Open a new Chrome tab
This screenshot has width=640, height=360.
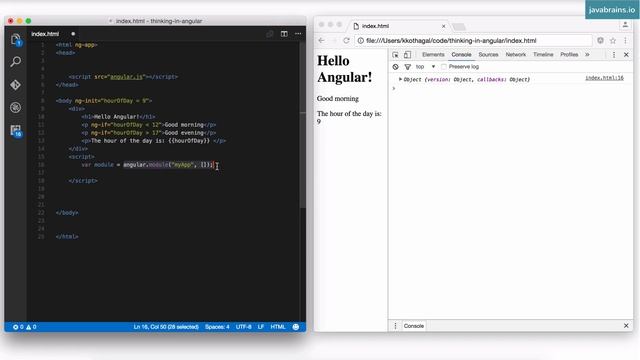(459, 27)
